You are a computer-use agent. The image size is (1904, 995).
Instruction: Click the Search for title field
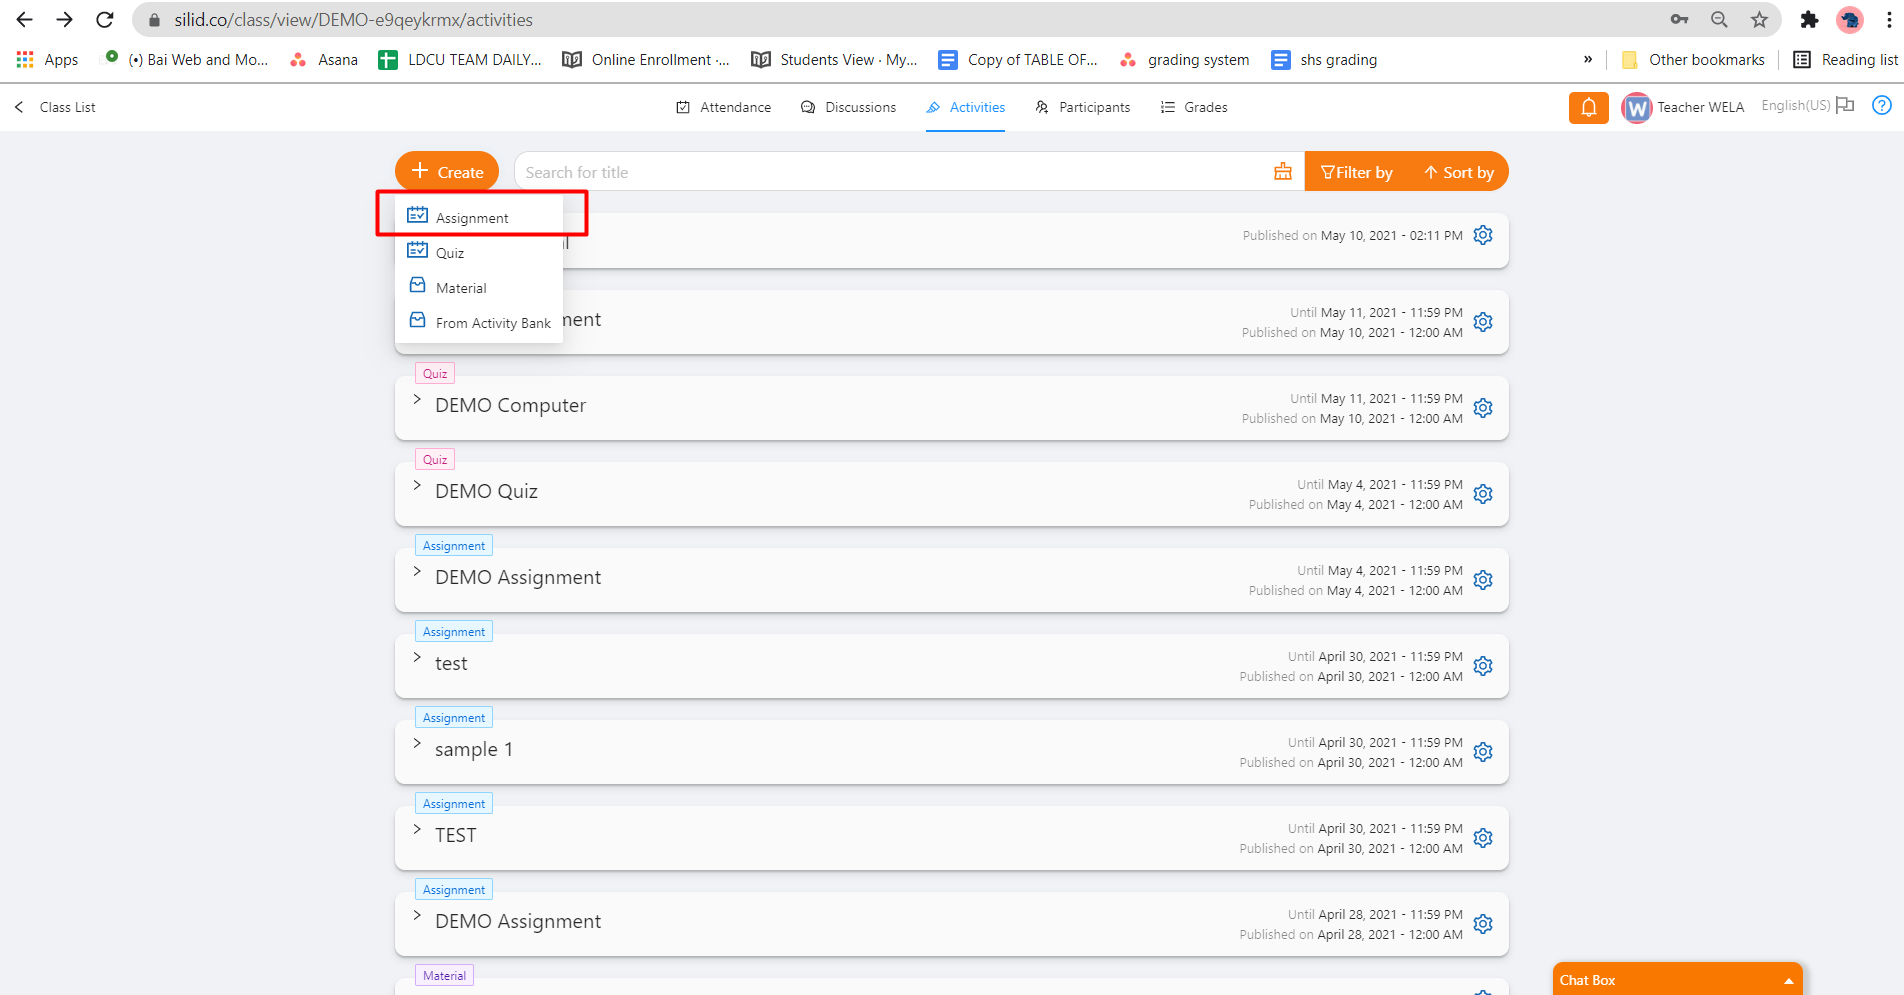click(x=890, y=172)
